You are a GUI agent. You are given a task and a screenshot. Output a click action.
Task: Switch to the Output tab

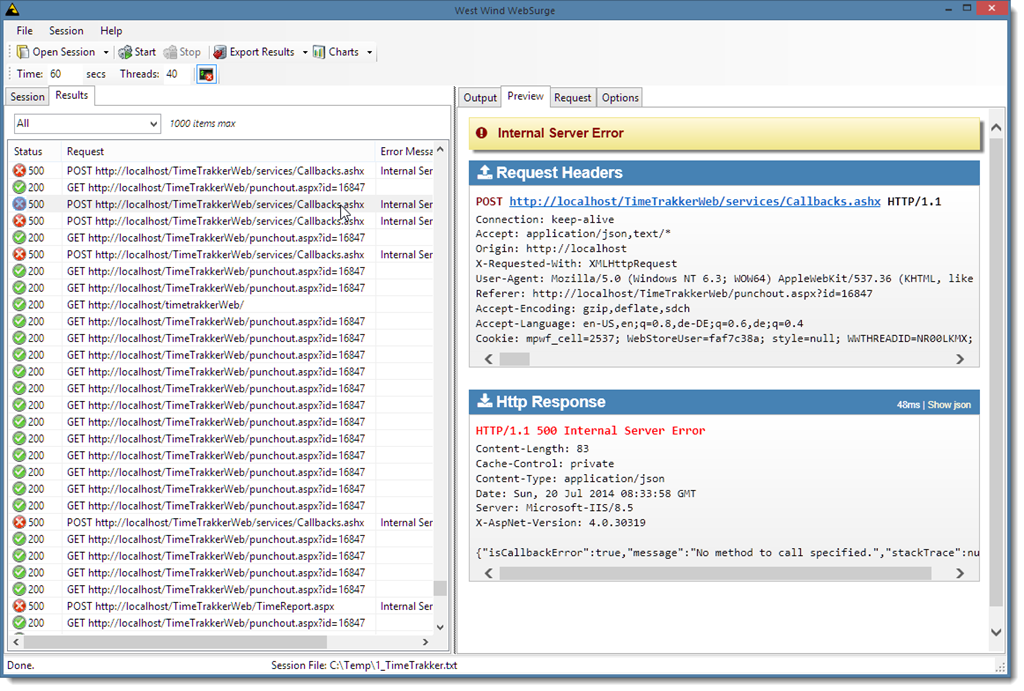480,97
